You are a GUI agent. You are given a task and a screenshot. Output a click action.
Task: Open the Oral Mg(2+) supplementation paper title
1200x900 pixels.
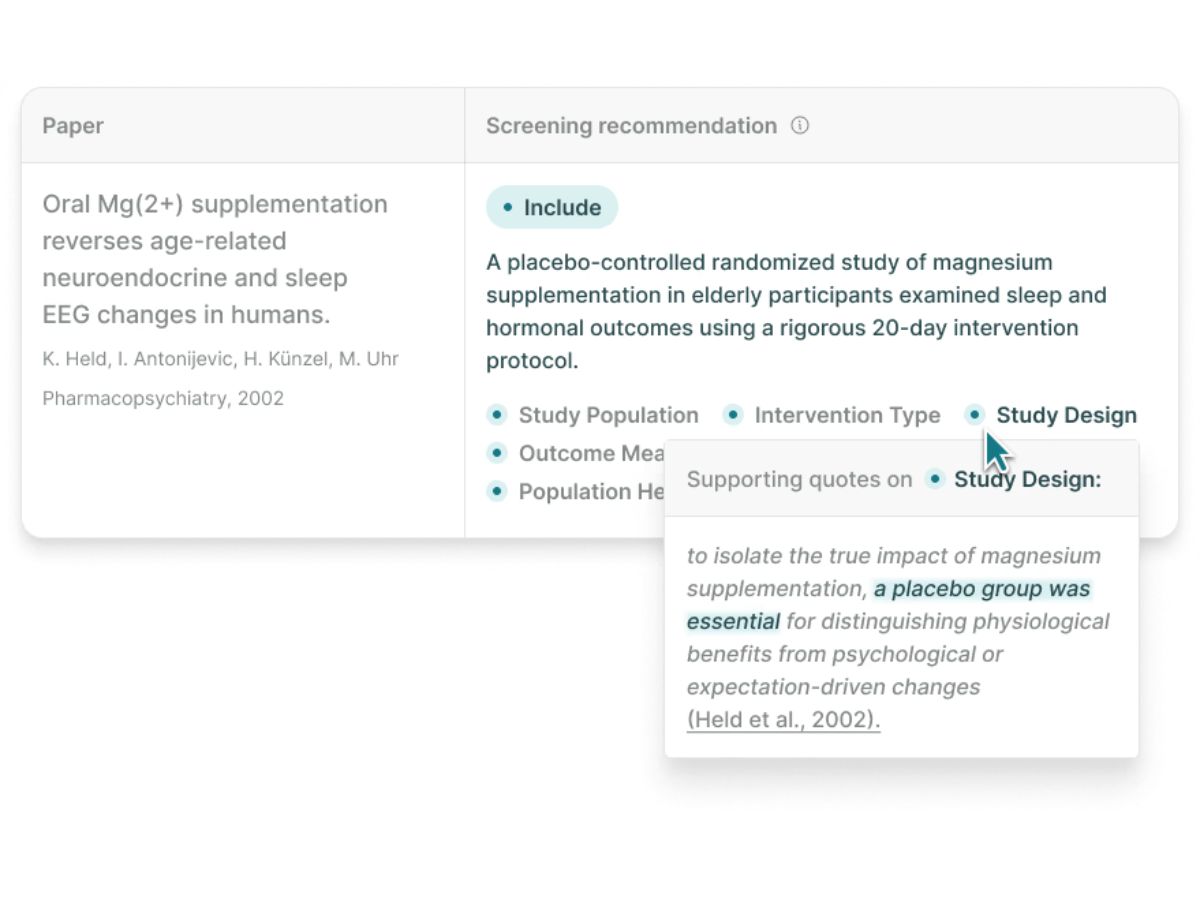point(215,260)
